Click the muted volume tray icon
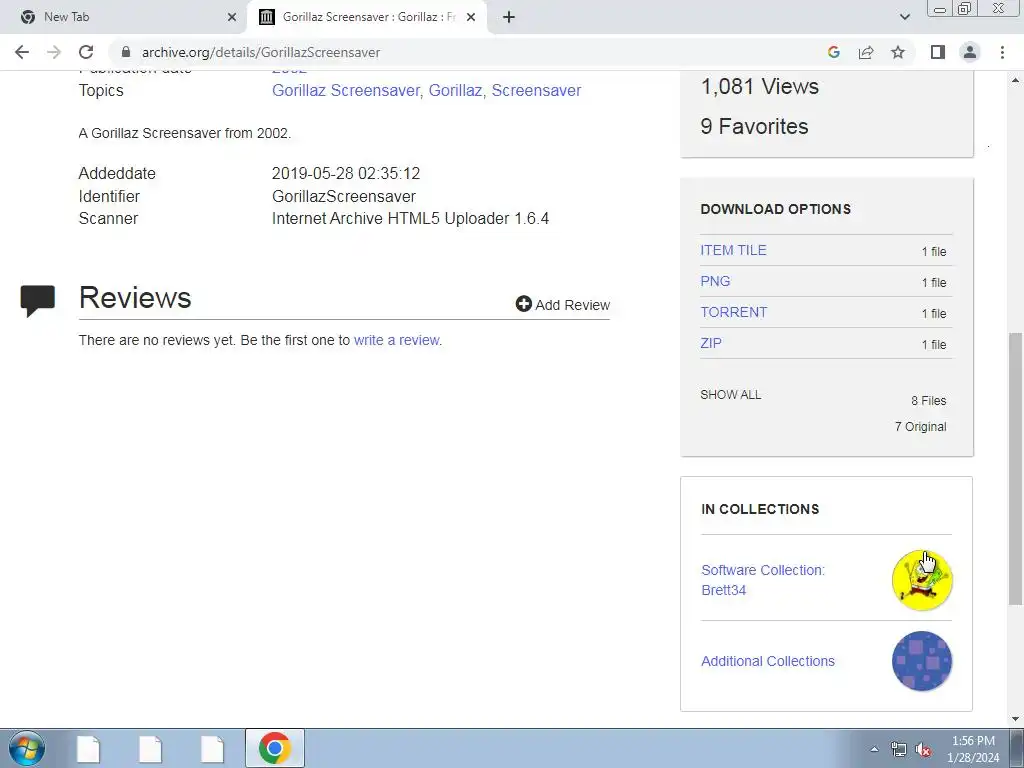 (923, 750)
